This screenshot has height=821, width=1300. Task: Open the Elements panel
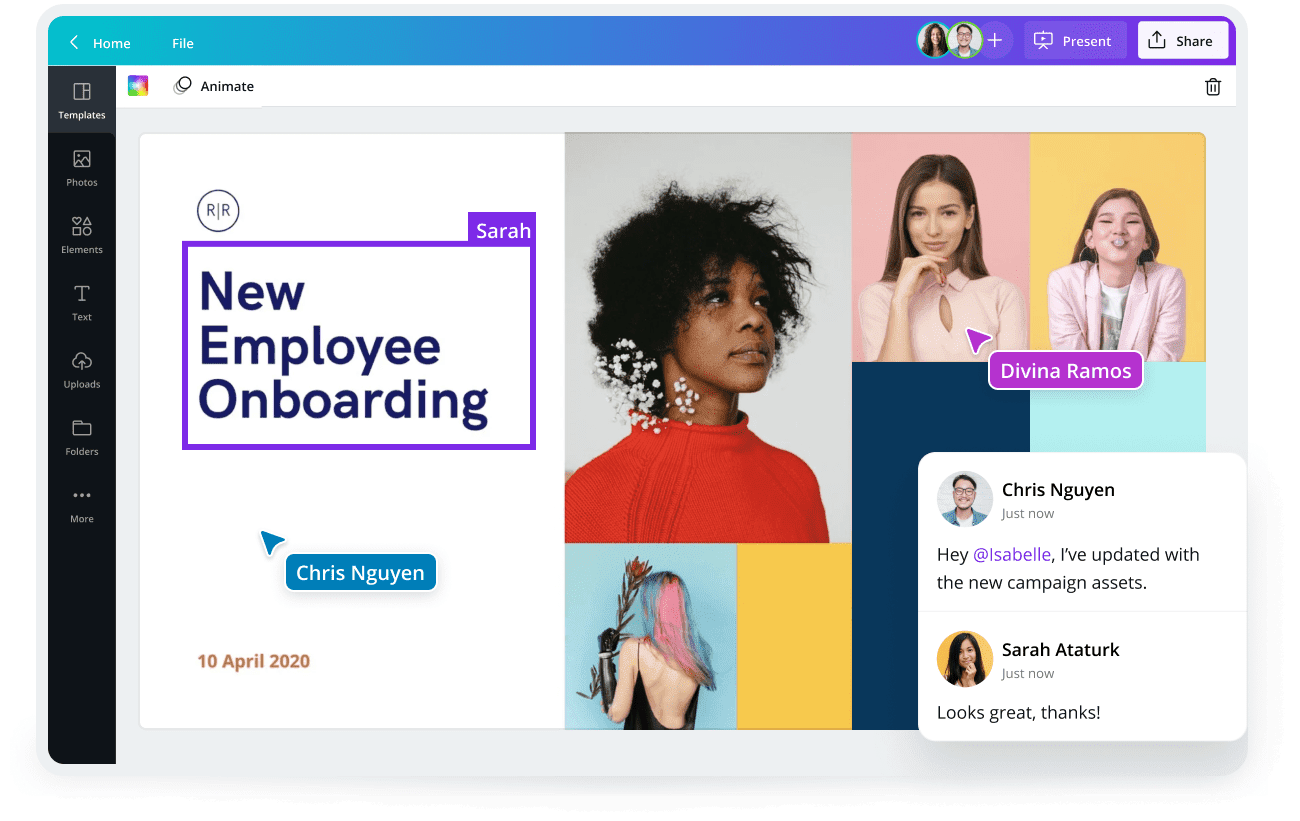coord(81,234)
